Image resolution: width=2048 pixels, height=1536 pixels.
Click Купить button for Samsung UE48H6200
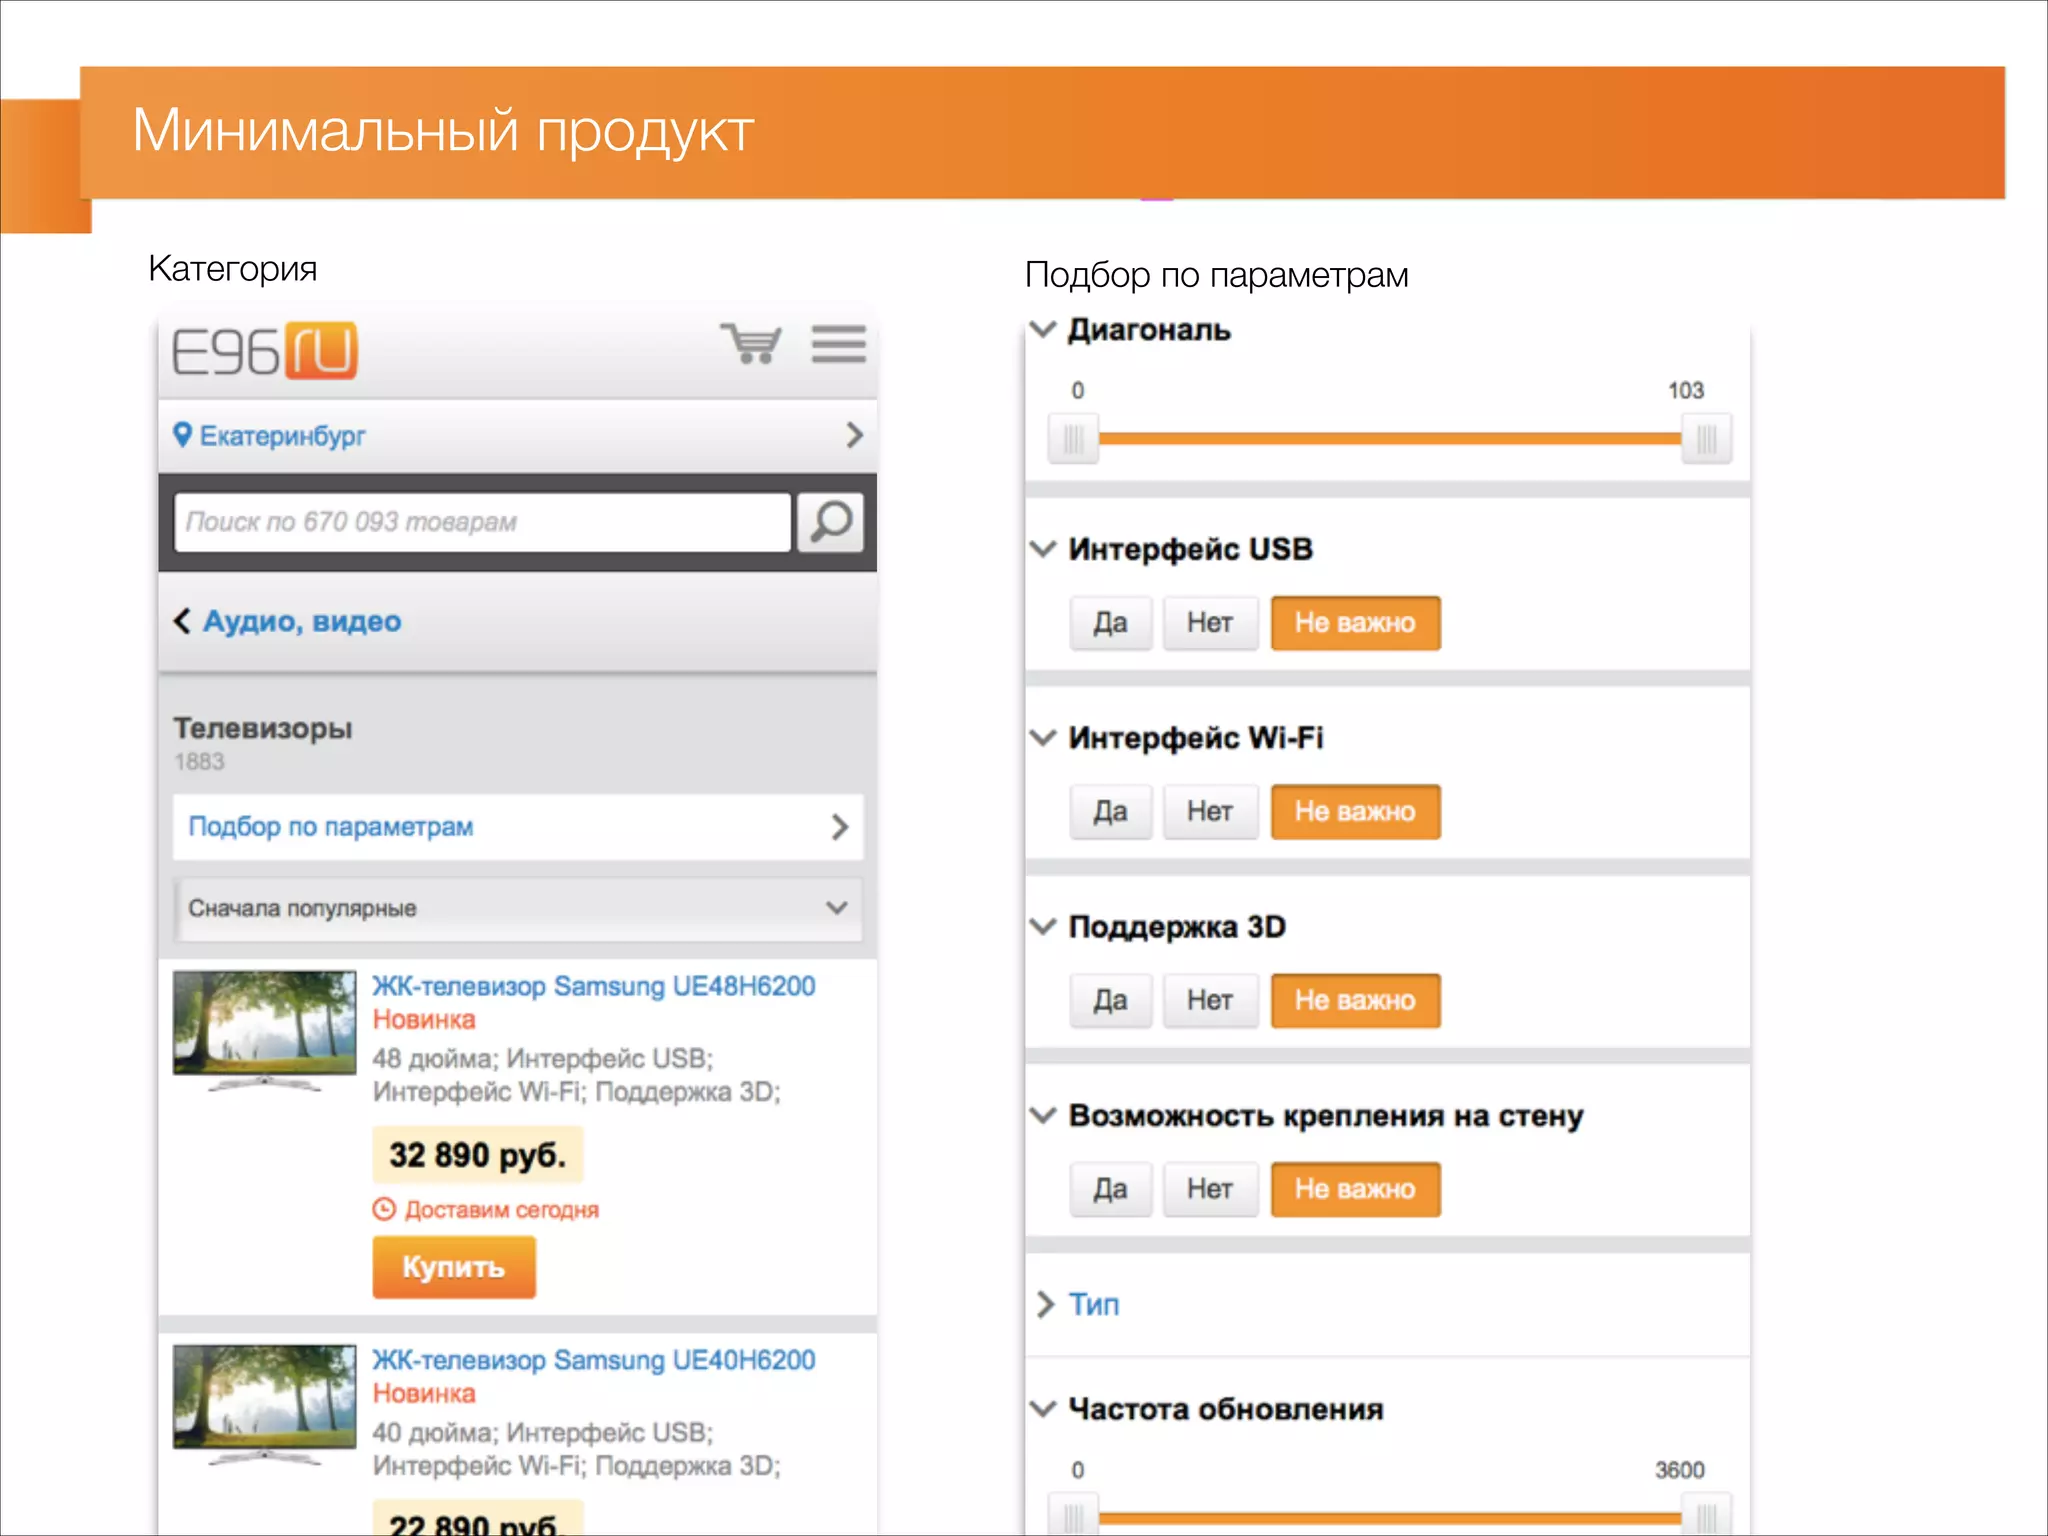454,1267
